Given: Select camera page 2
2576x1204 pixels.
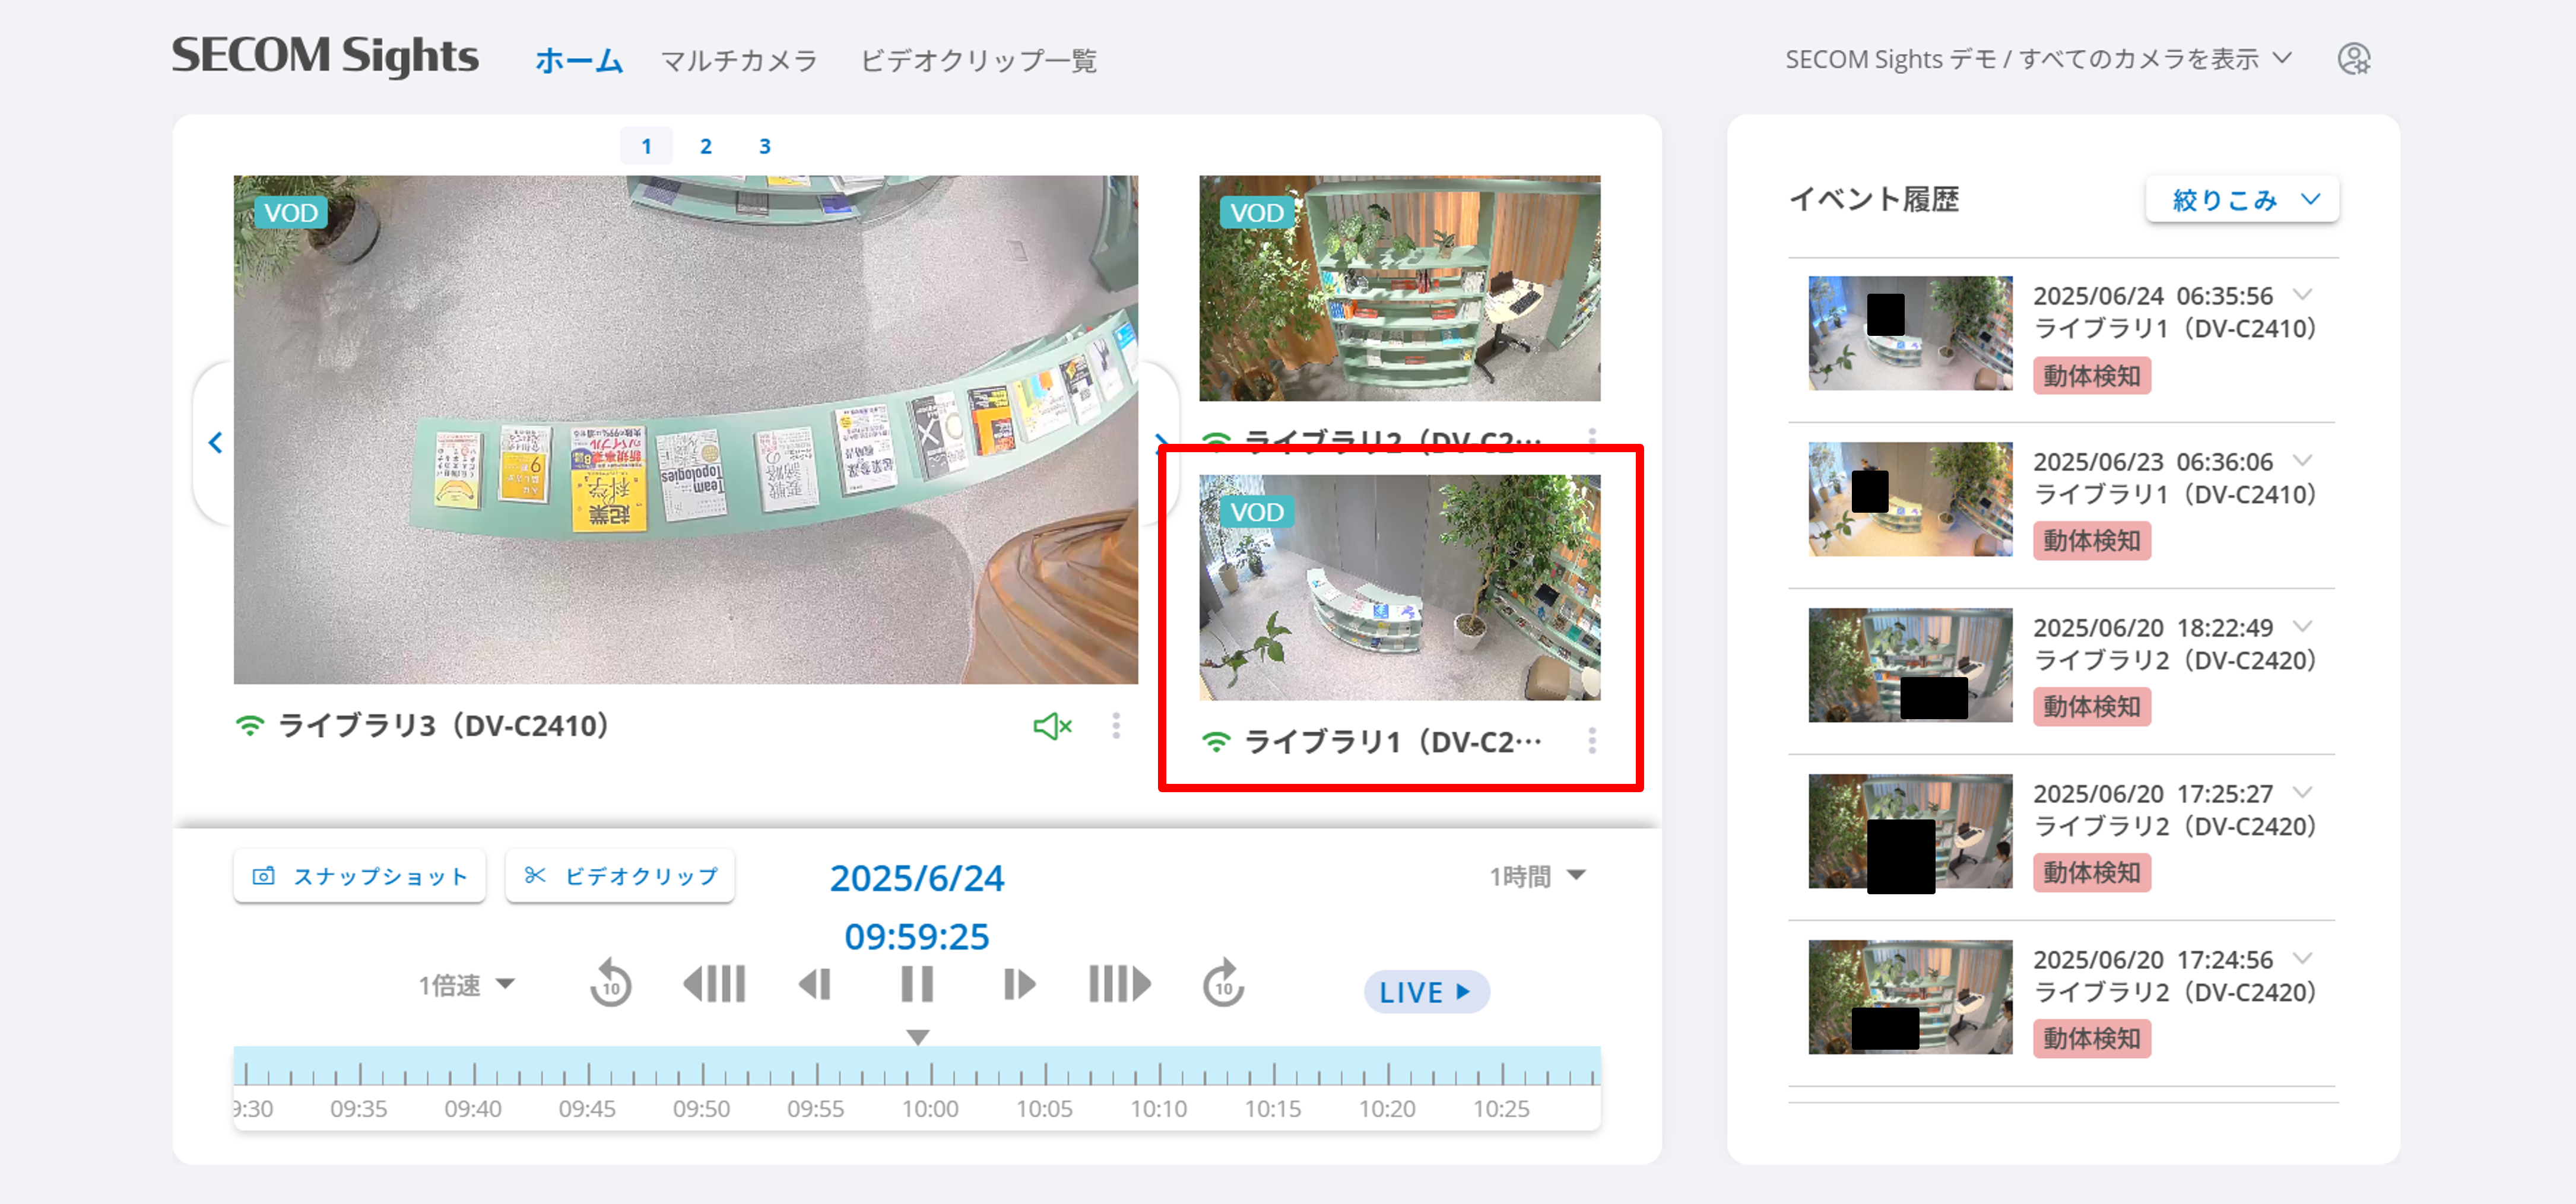Looking at the screenshot, I should click(705, 146).
